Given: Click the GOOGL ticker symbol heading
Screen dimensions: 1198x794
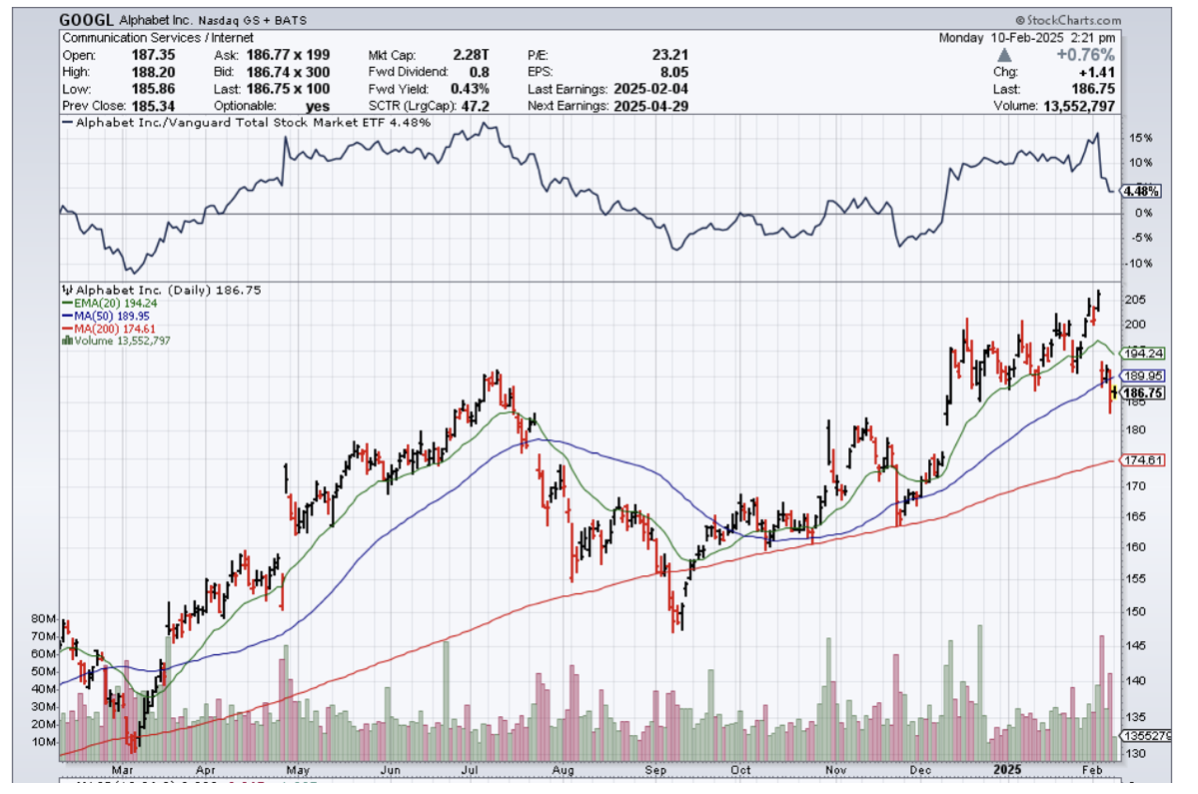Looking at the screenshot, I should coord(85,20).
